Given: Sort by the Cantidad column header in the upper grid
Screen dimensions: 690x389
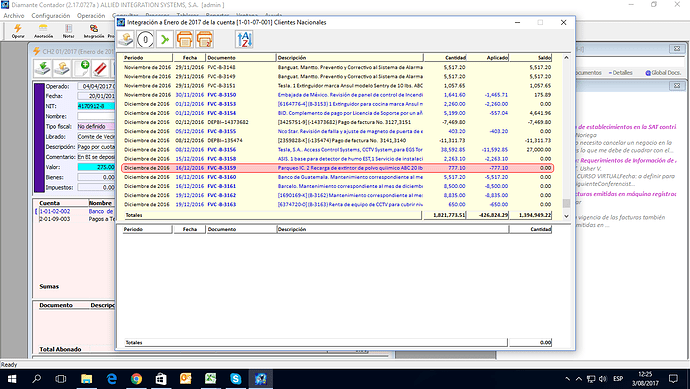Looking at the screenshot, I should (x=445, y=58).
